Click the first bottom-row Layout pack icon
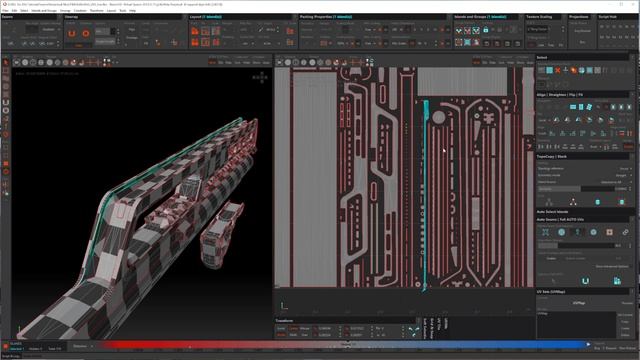 pos(195,42)
